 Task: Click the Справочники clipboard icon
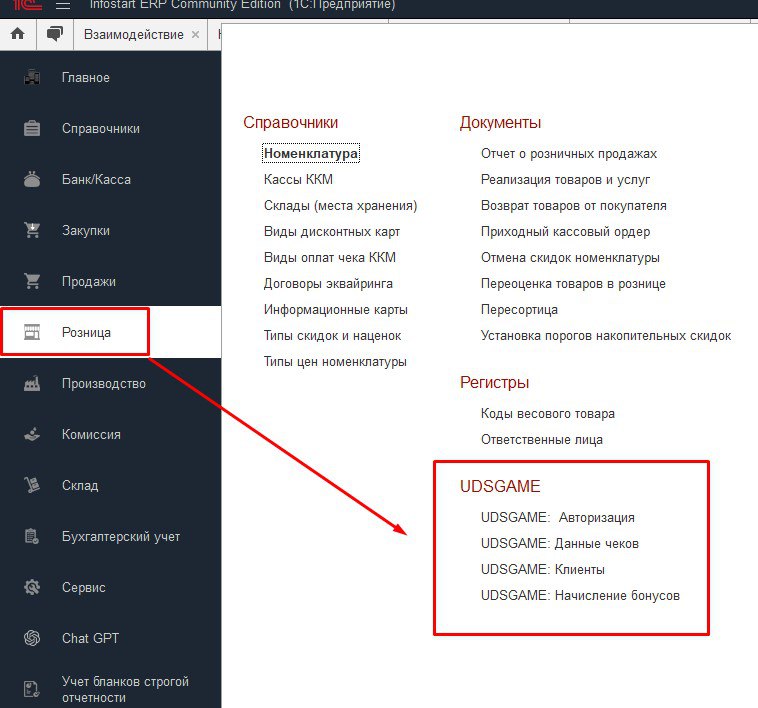[32, 128]
